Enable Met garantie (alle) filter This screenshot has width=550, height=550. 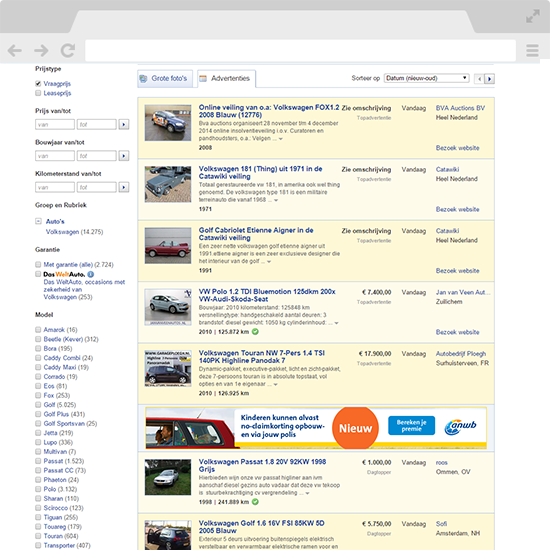pos(38,264)
